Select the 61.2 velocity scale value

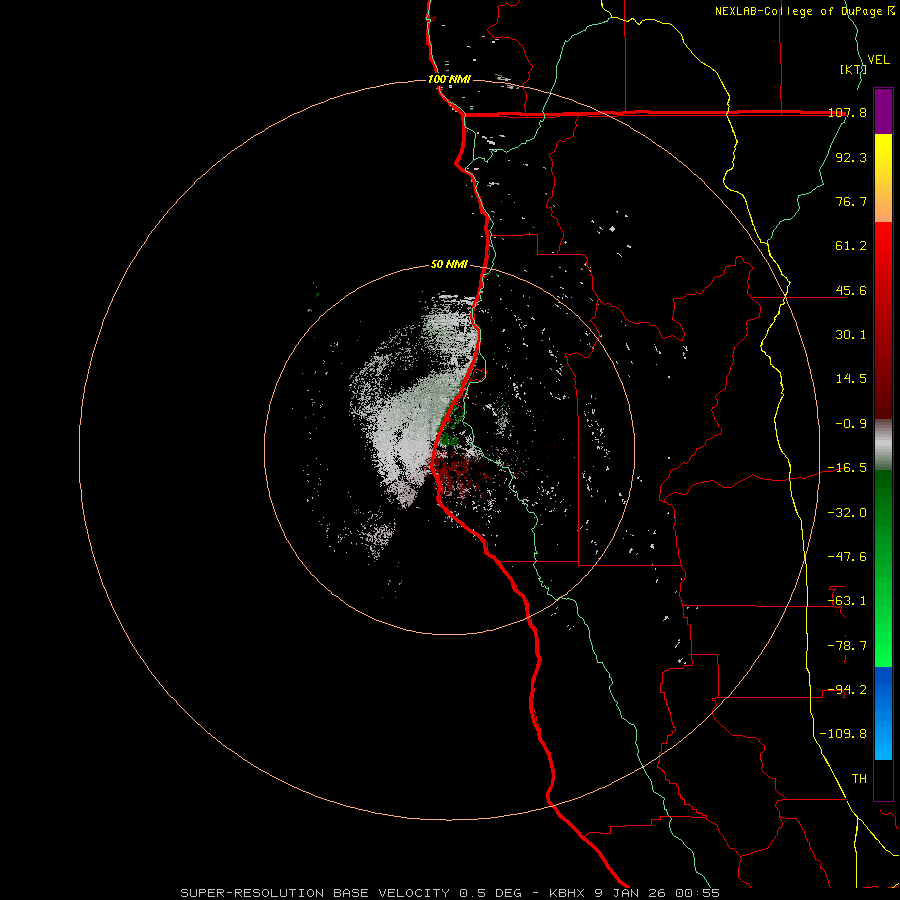(x=851, y=246)
